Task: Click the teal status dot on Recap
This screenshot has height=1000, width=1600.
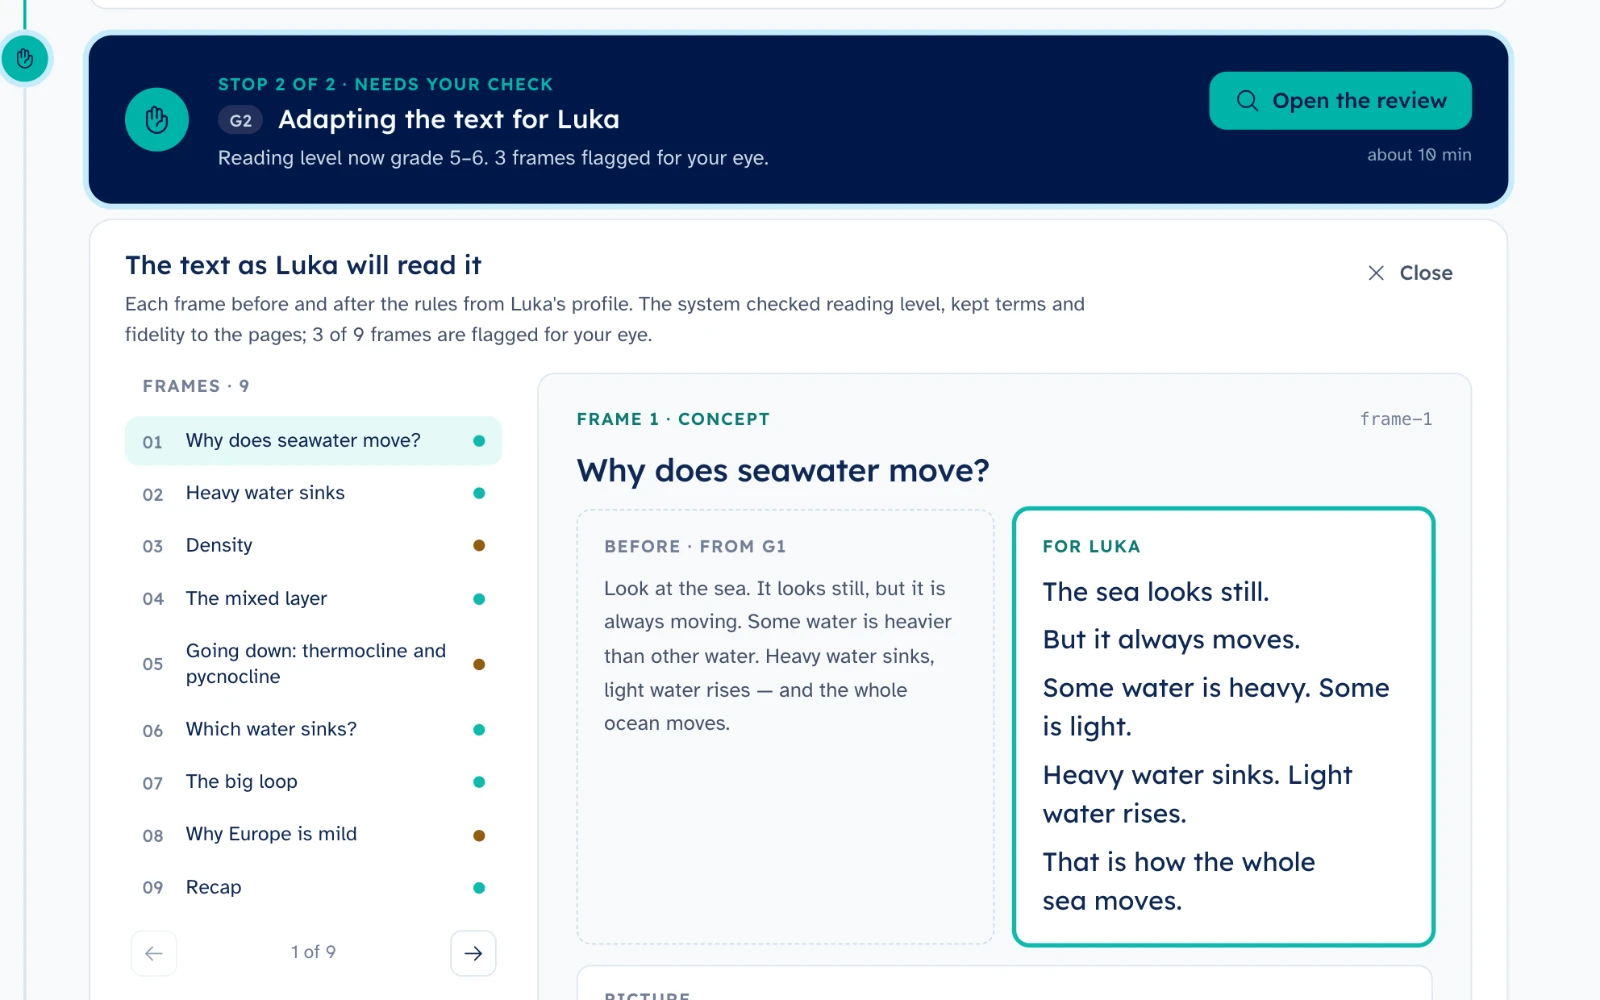Action: tap(479, 888)
